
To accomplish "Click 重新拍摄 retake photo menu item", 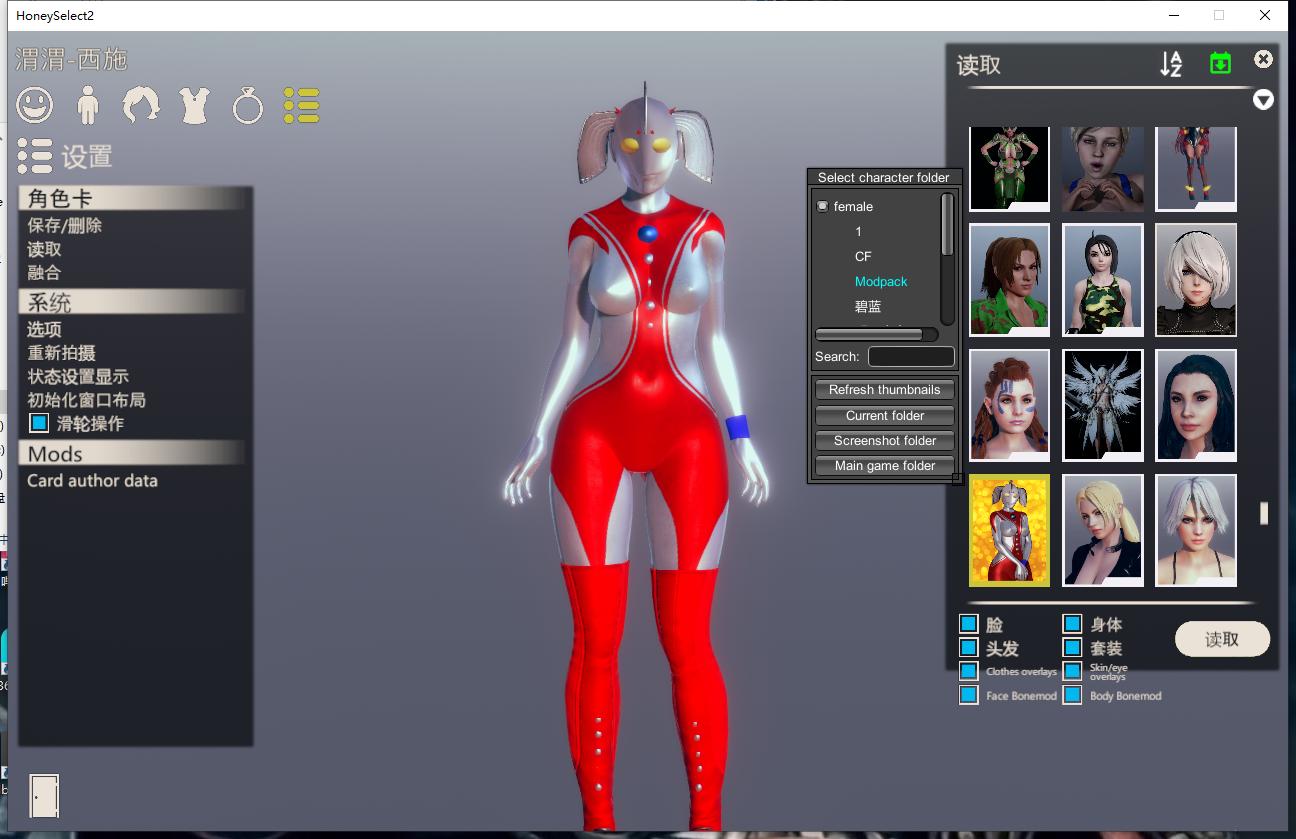I will click(61, 353).
